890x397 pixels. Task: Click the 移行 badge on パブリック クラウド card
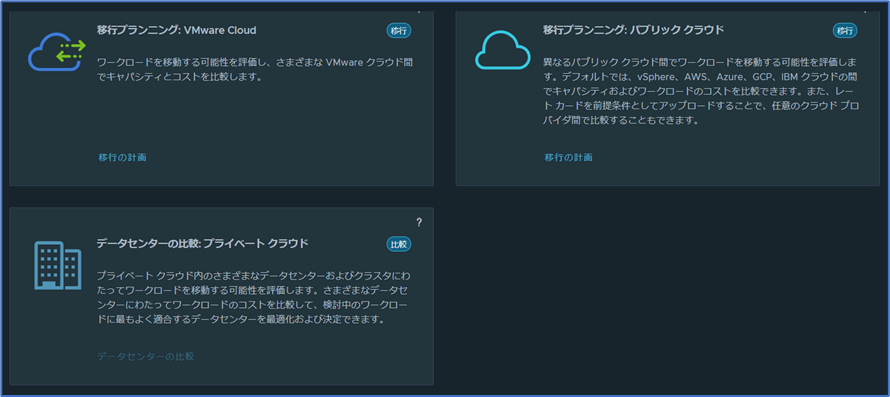tap(845, 31)
